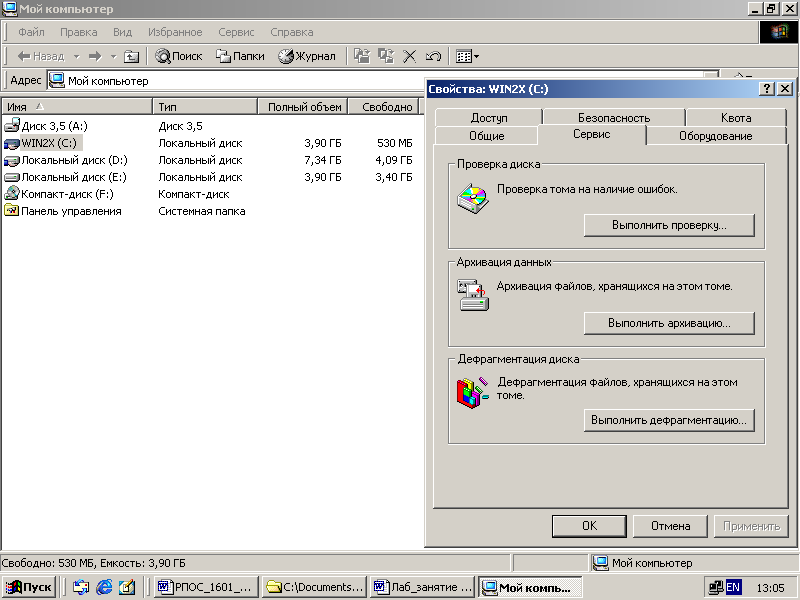
Task: Open the Вид menu
Action: [x=122, y=32]
